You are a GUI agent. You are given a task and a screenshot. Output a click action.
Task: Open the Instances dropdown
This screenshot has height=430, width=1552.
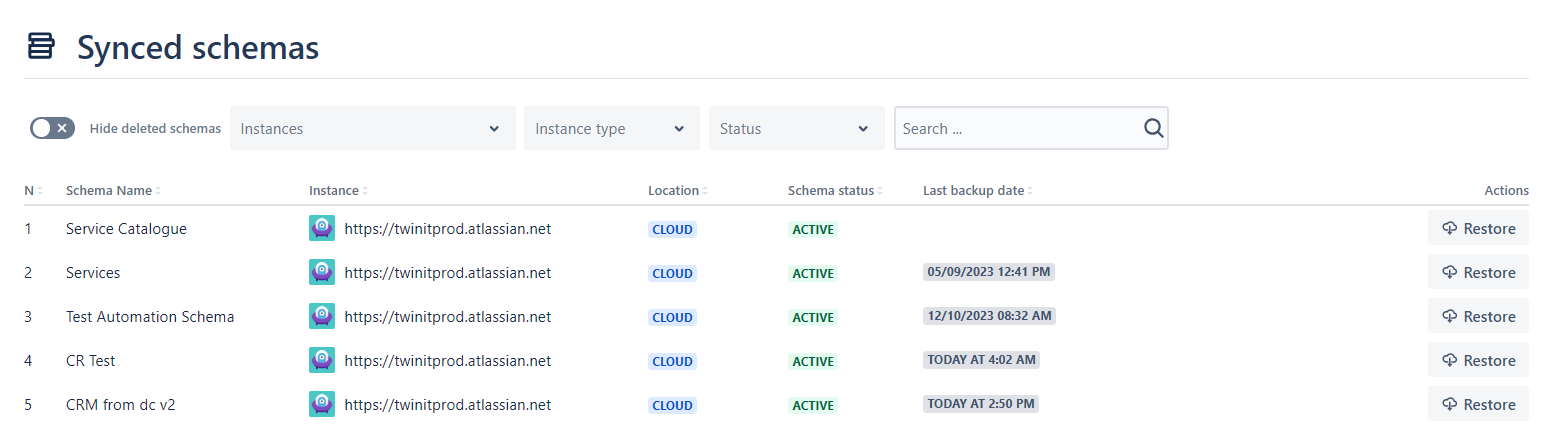[x=373, y=128]
